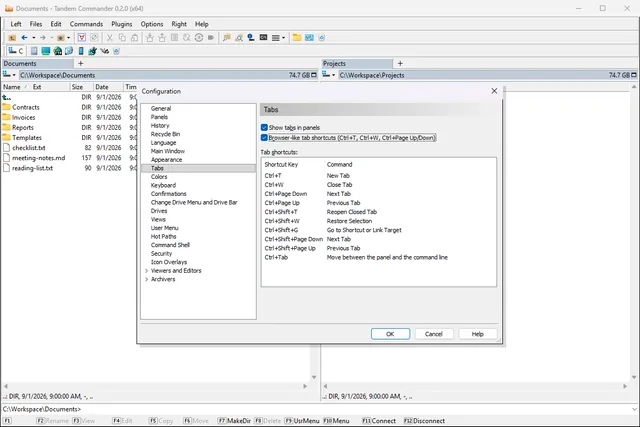Click the Copy to clipboard icon
640x427 pixels.
click(122, 38)
